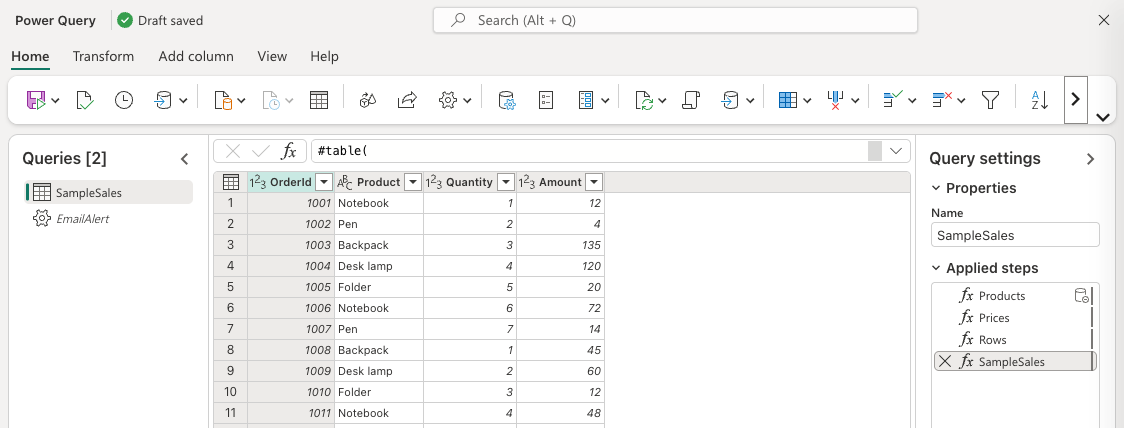Click the database arrow icon after clock
The image size is (1124, 428).
tap(163, 100)
